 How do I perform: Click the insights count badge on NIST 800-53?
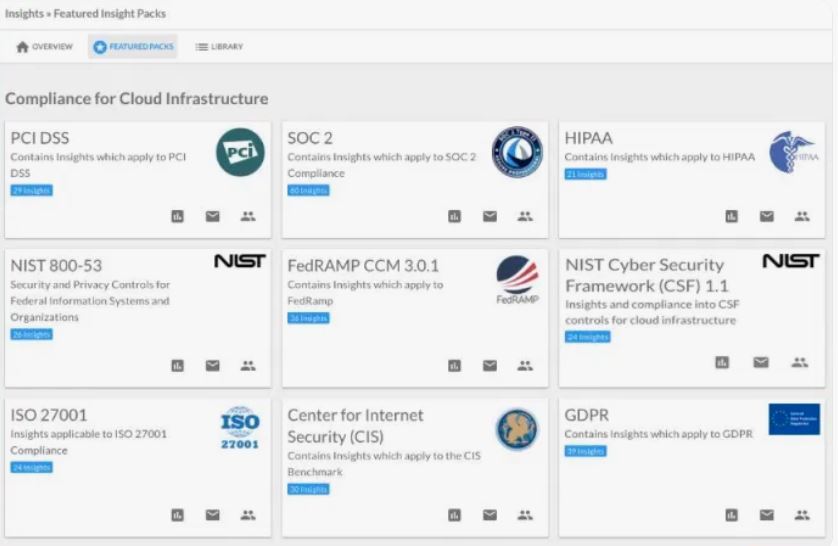coord(32,334)
